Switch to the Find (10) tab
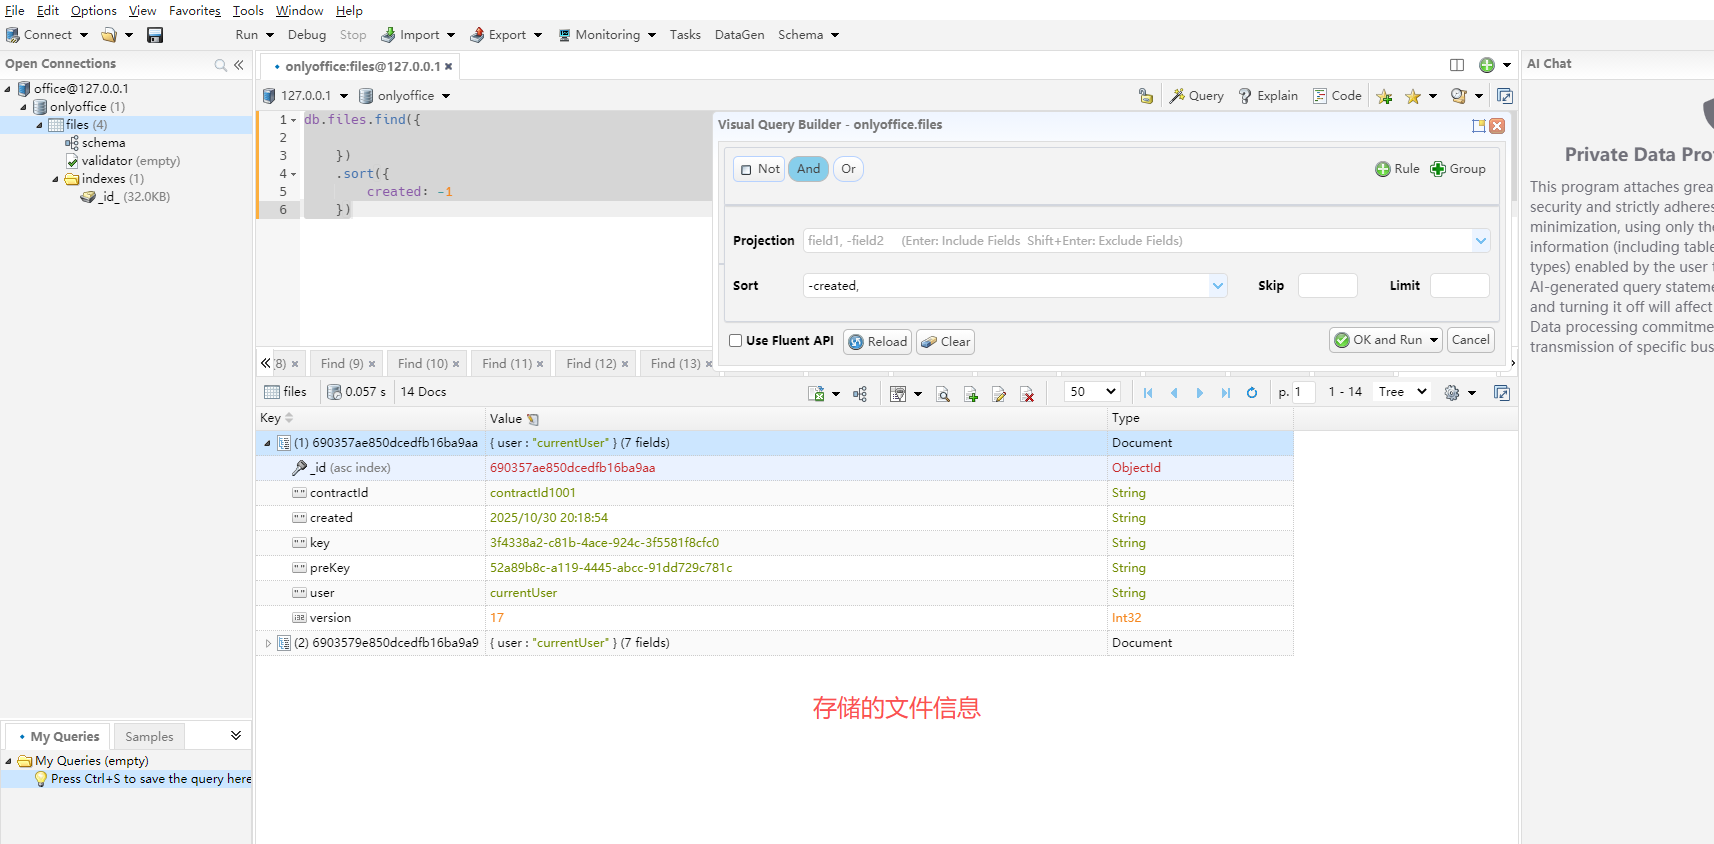Screen dimensions: 1714x844 [x=428, y=364]
